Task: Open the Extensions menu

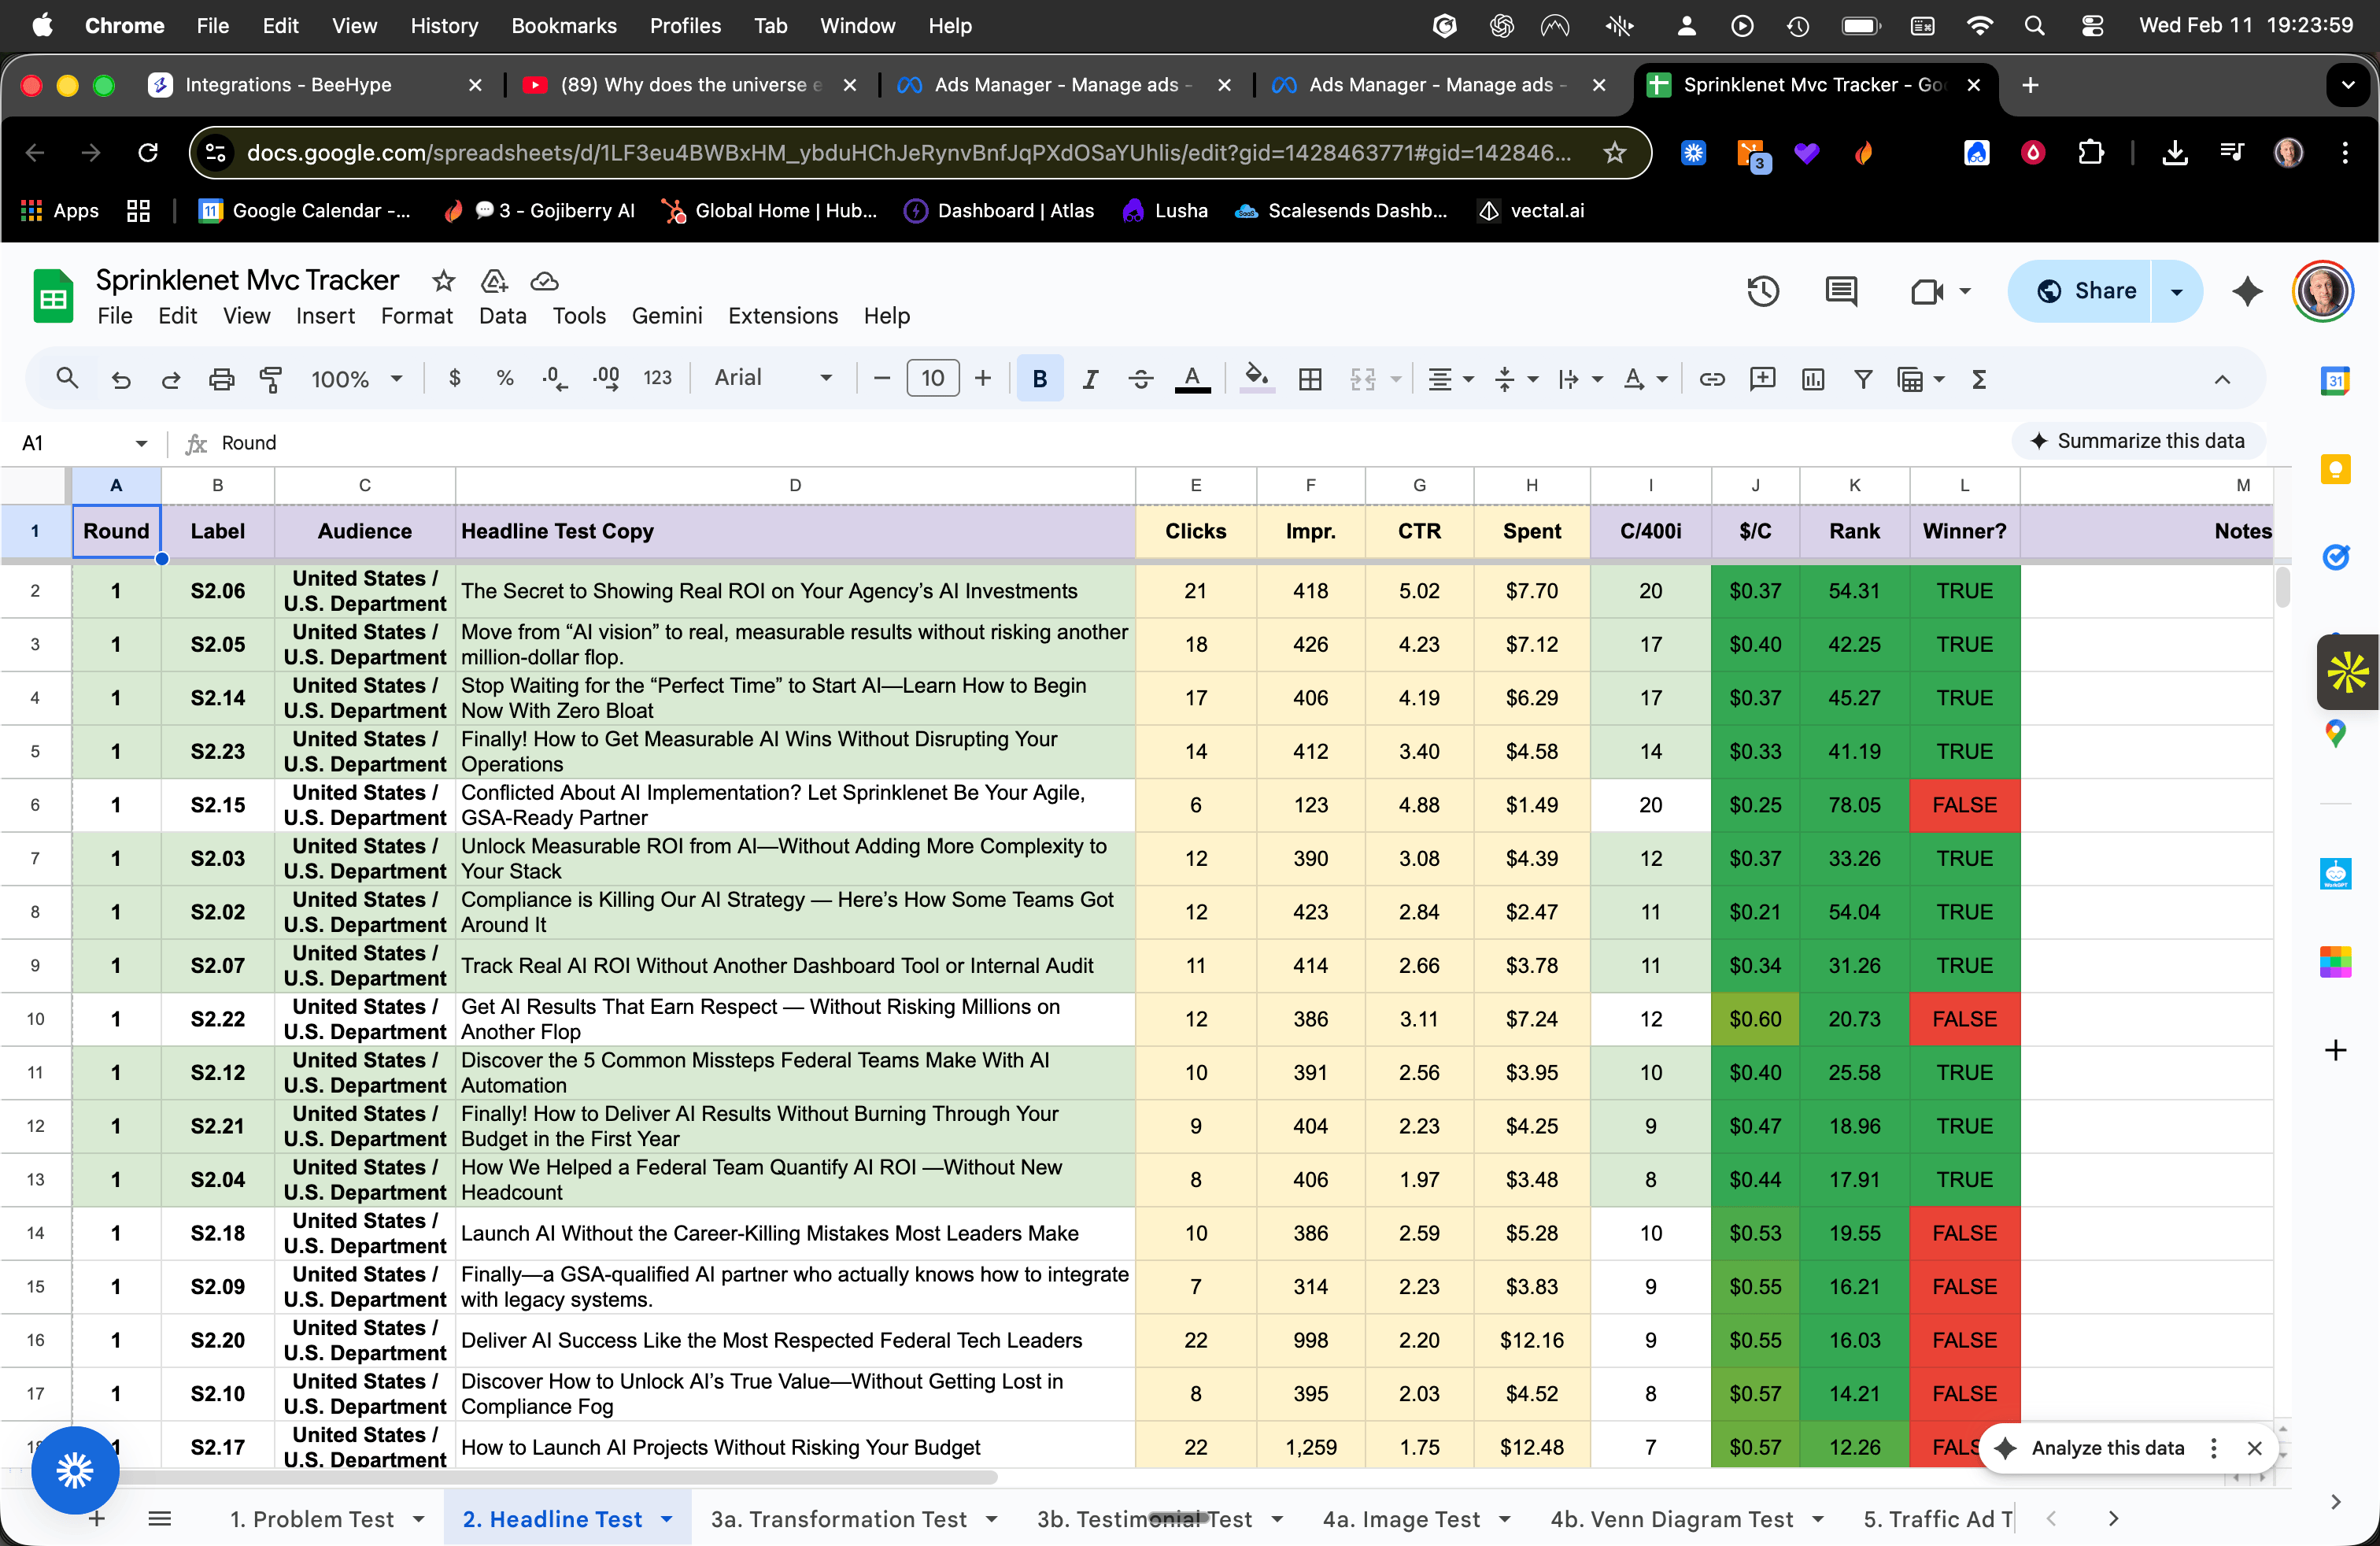Action: click(782, 316)
